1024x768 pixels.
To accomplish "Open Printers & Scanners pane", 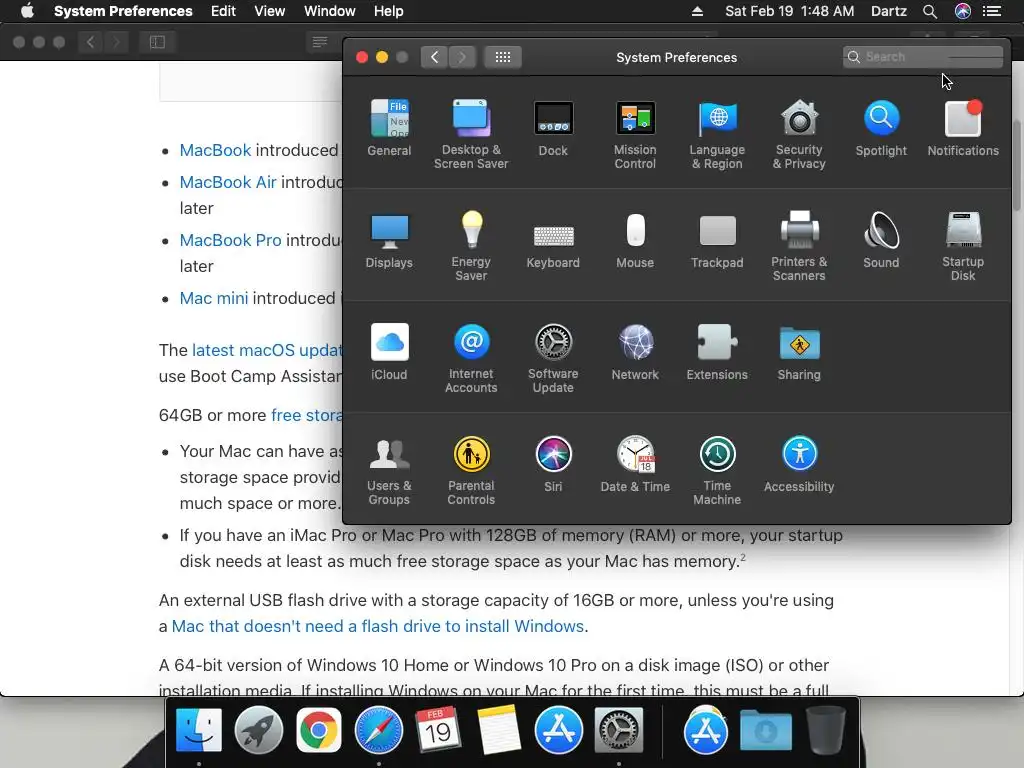I will pos(799,246).
